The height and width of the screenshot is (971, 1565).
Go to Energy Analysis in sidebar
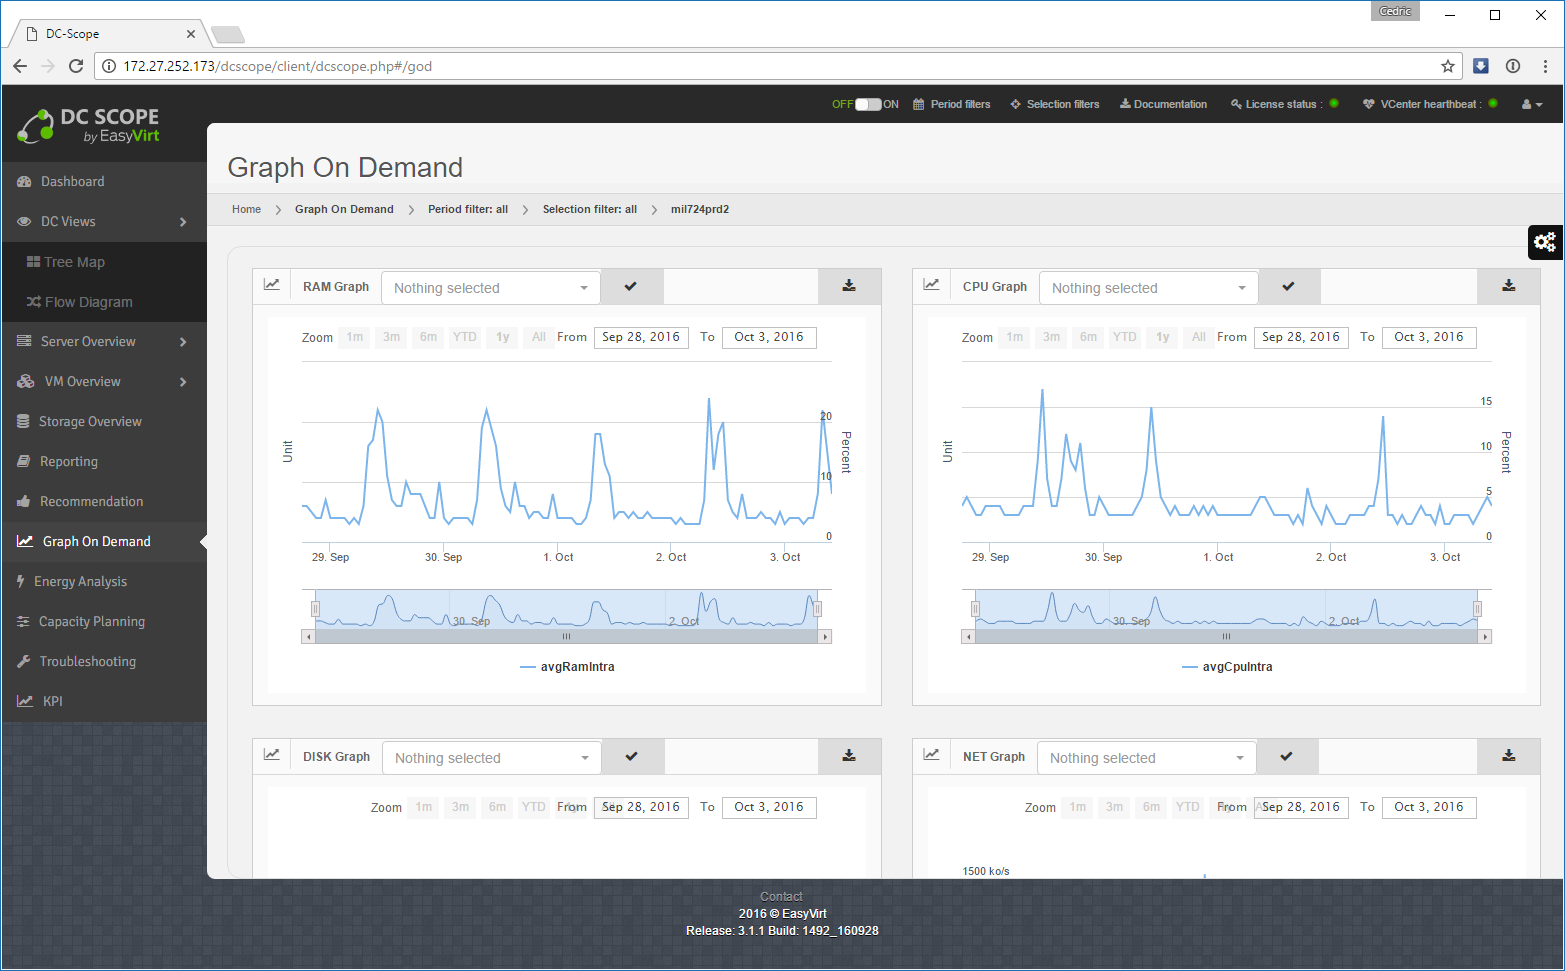click(x=80, y=582)
